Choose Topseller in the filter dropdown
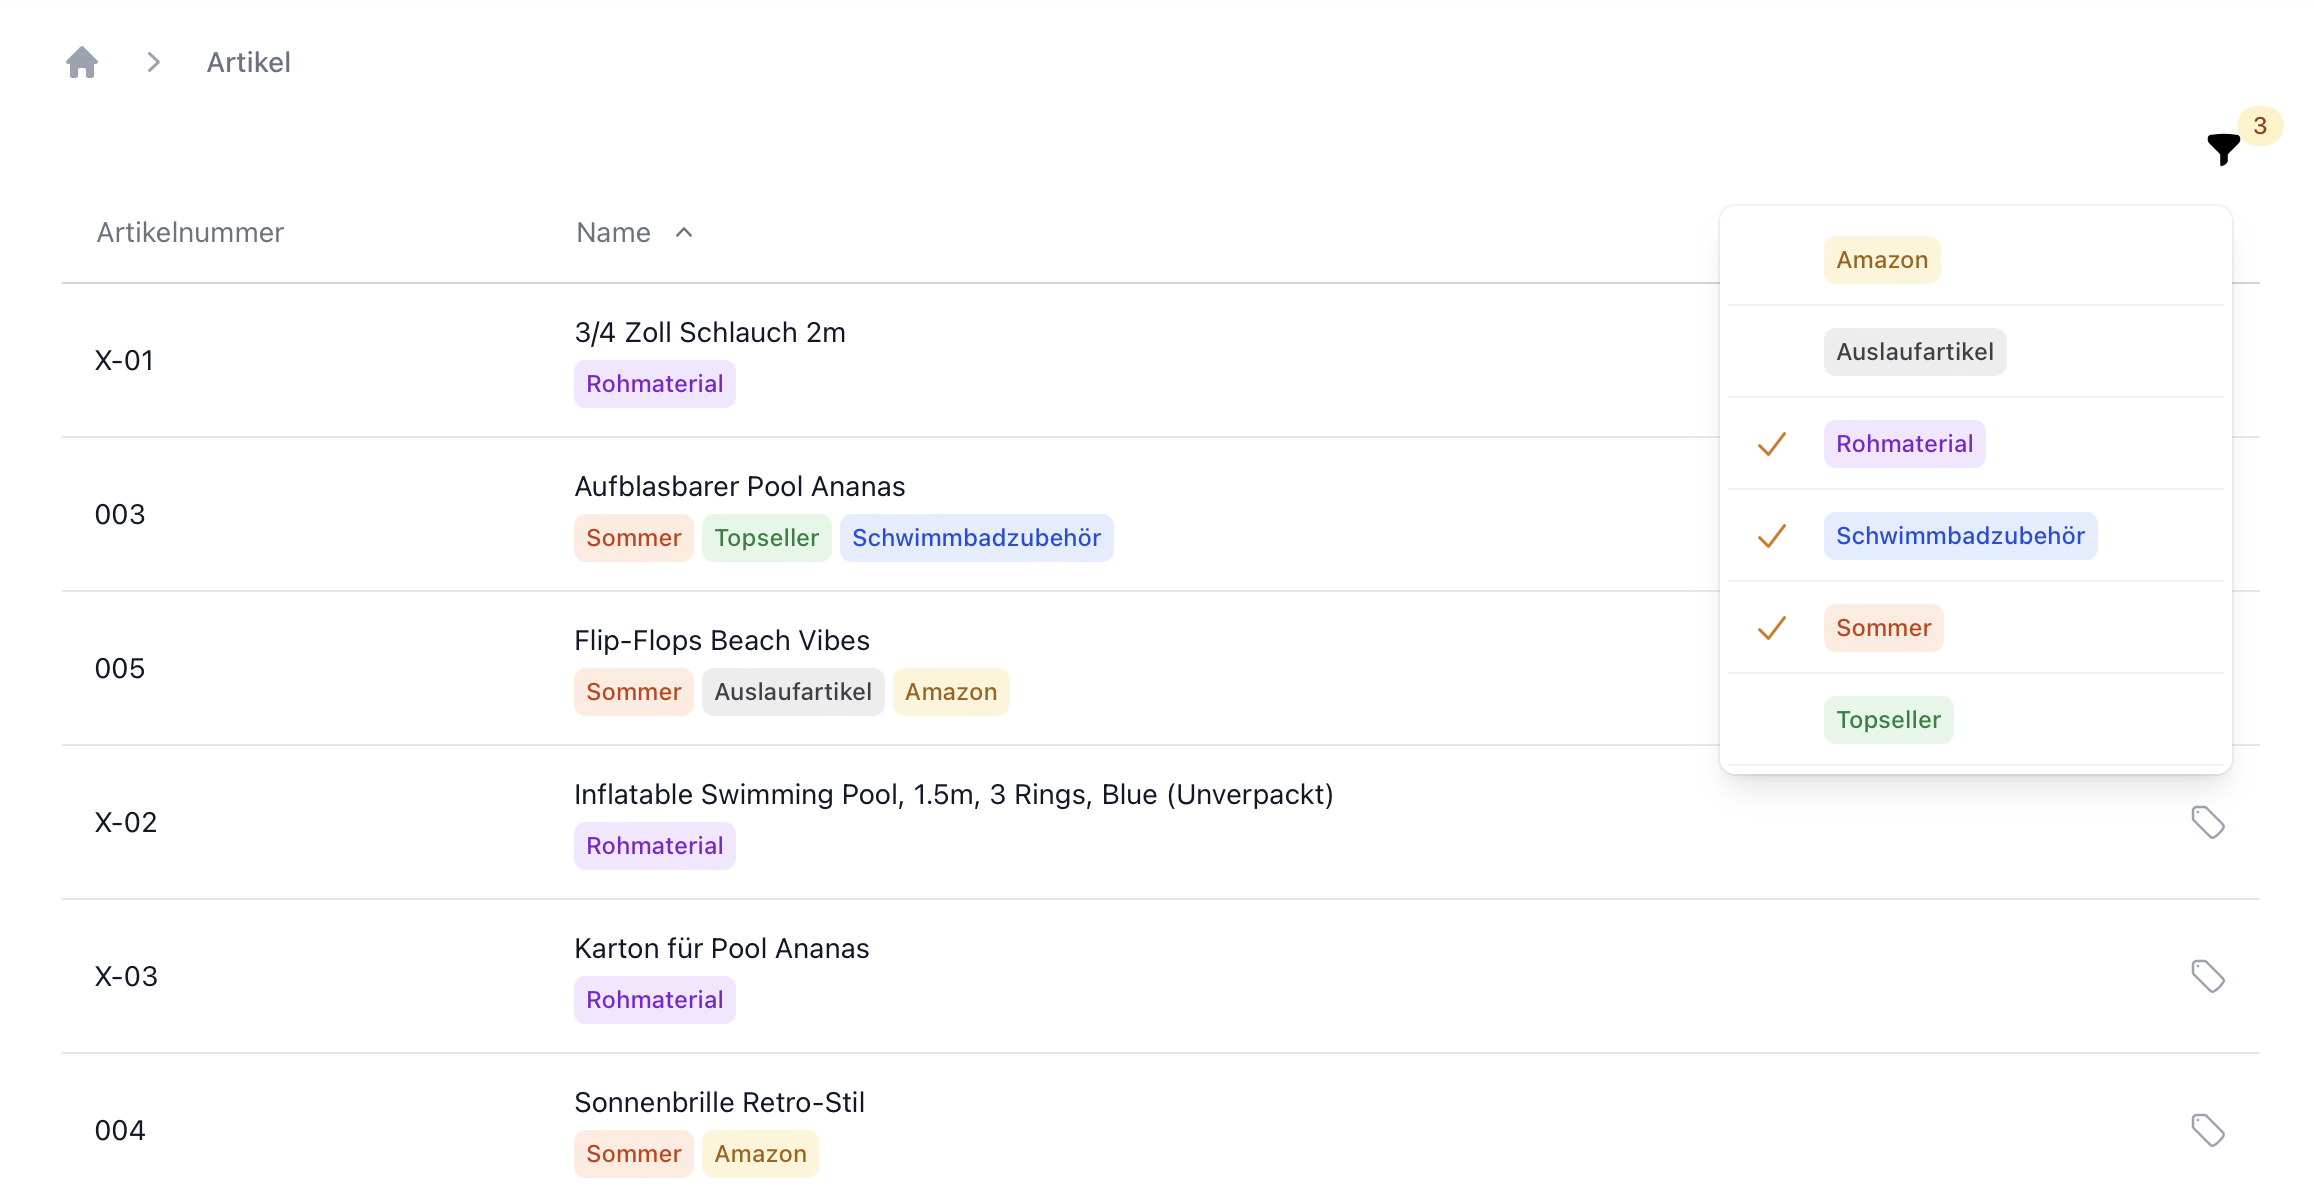This screenshot has width=2314, height=1204. [1887, 720]
